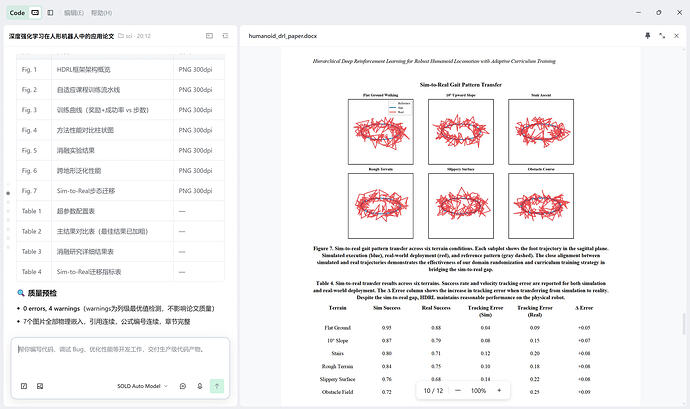Click the collapse list icon in chat header
The height and width of the screenshot is (409, 690).
point(225,36)
